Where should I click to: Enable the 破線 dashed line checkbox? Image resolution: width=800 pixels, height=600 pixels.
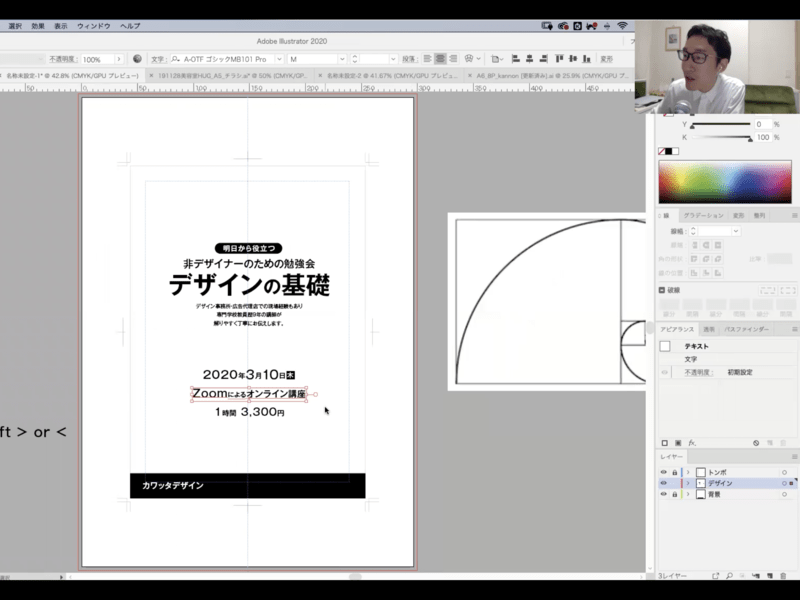pyautogui.click(x=663, y=290)
